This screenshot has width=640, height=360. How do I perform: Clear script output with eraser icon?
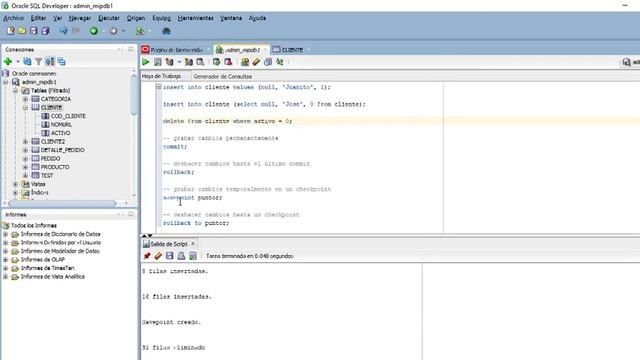point(158,256)
